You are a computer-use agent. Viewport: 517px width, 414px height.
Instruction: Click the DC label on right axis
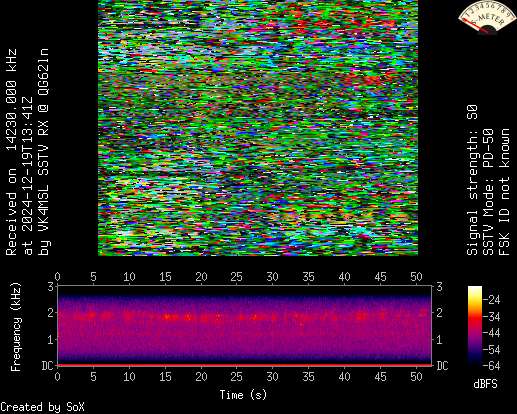[x=442, y=366]
